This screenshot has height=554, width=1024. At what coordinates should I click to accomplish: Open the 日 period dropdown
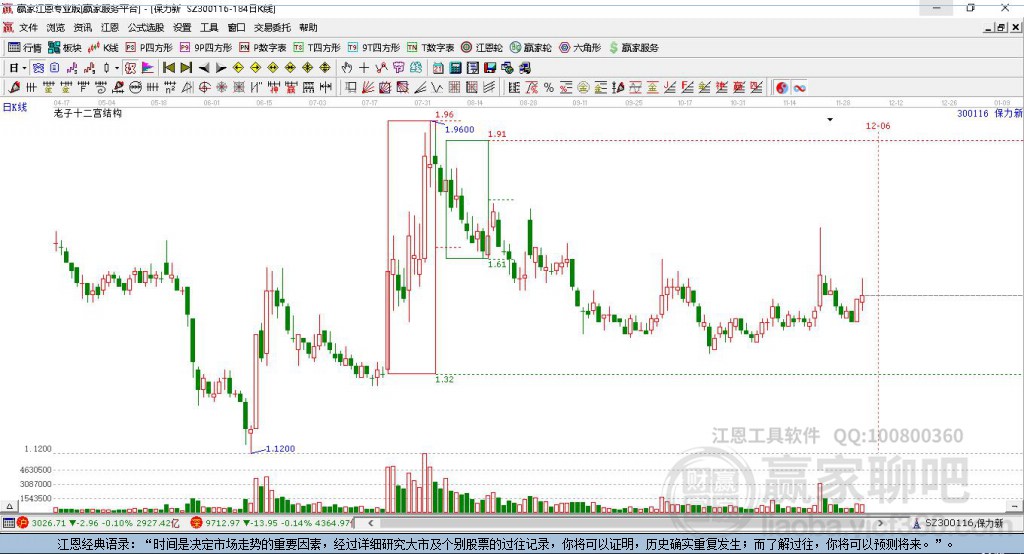(x=18, y=68)
